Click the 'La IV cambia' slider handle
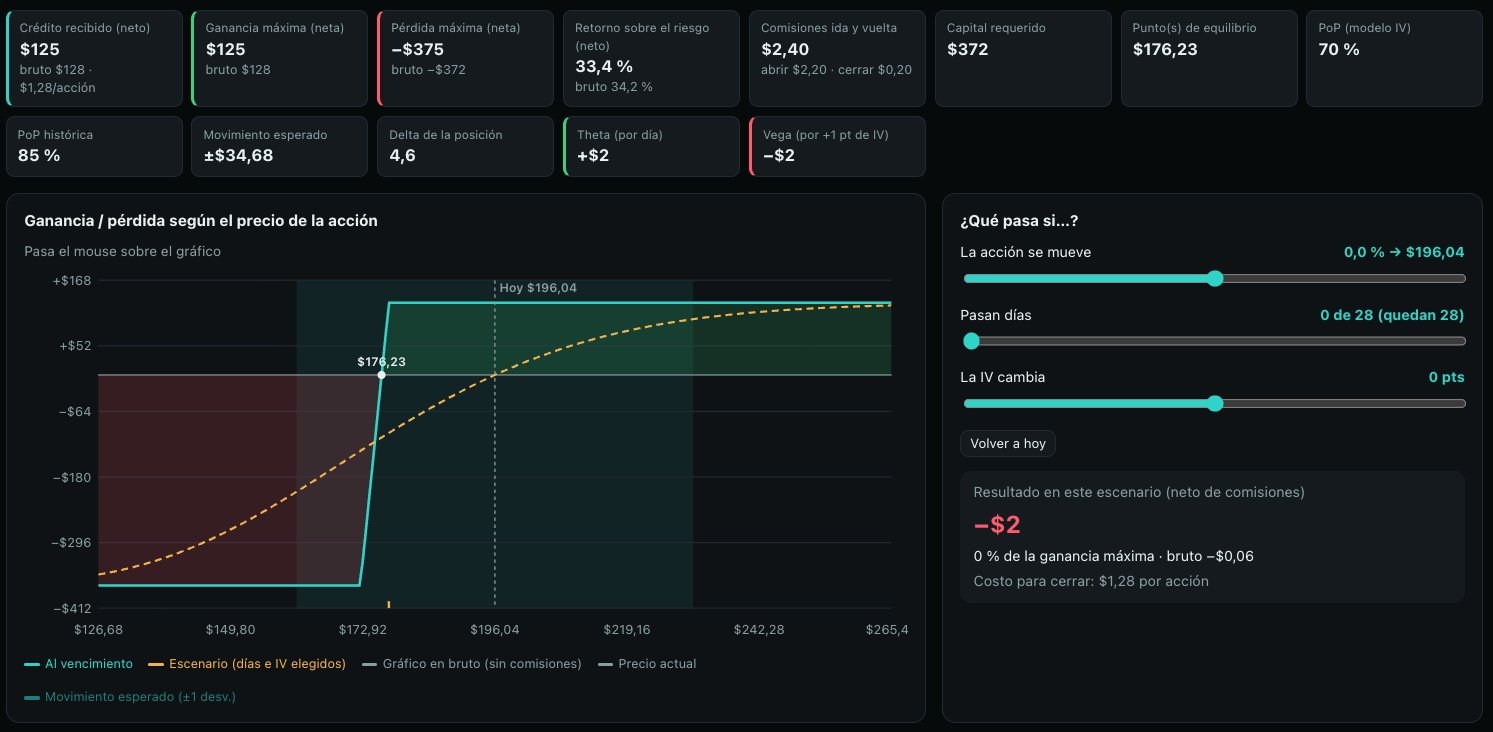This screenshot has height=732, width=1493. click(x=1215, y=404)
